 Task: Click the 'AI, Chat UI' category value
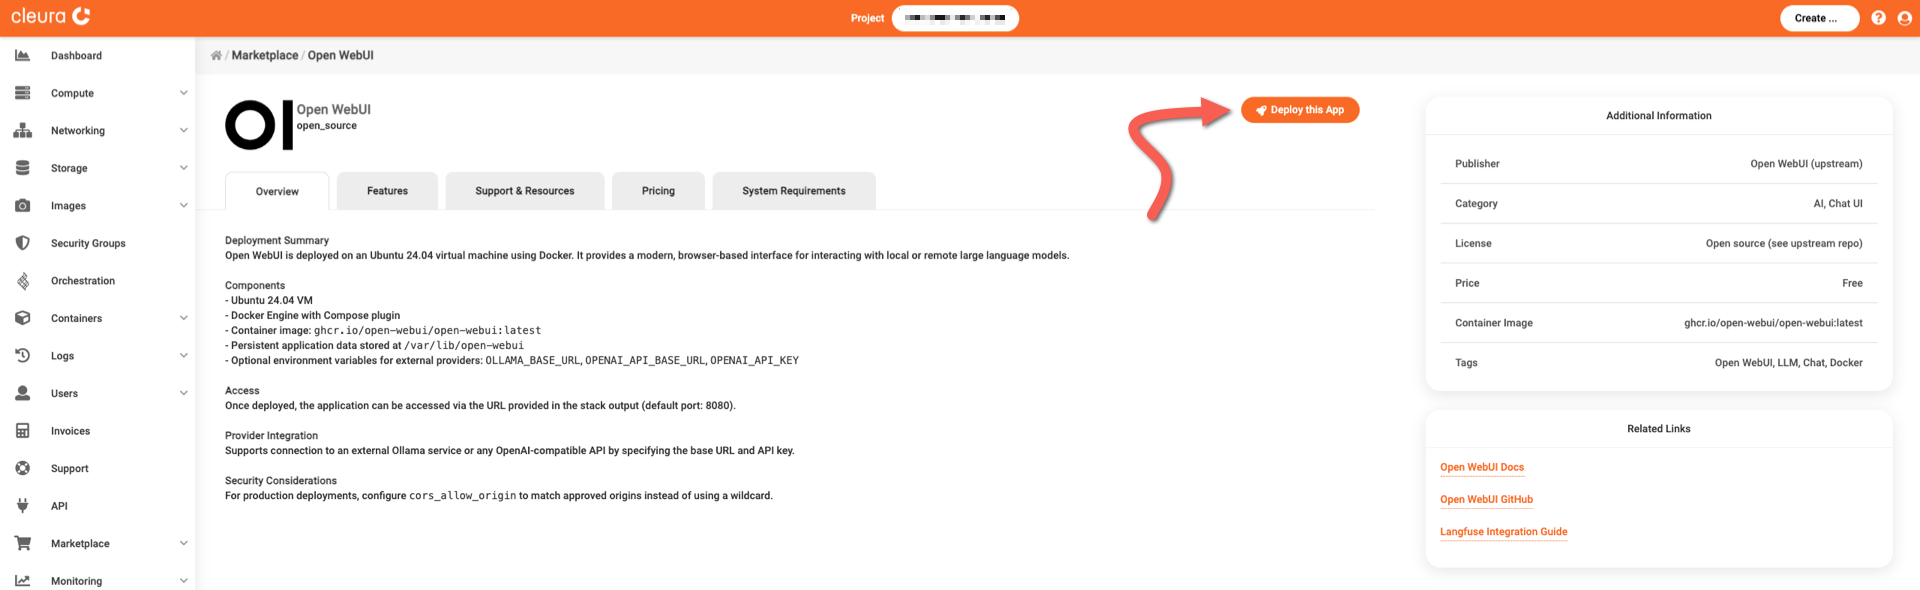click(x=1838, y=204)
